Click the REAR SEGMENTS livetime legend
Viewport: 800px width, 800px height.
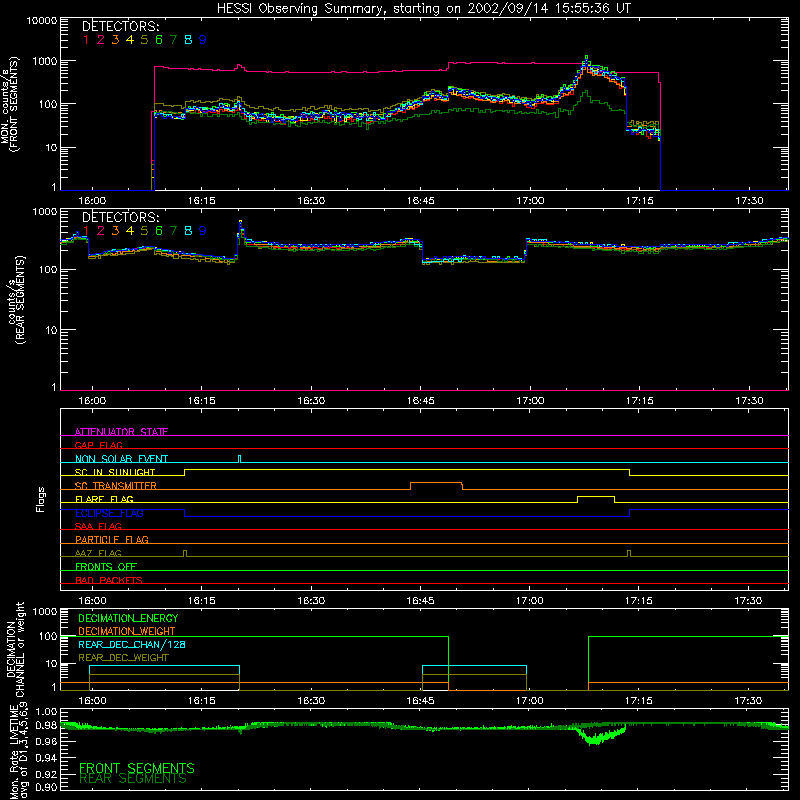tap(133, 779)
